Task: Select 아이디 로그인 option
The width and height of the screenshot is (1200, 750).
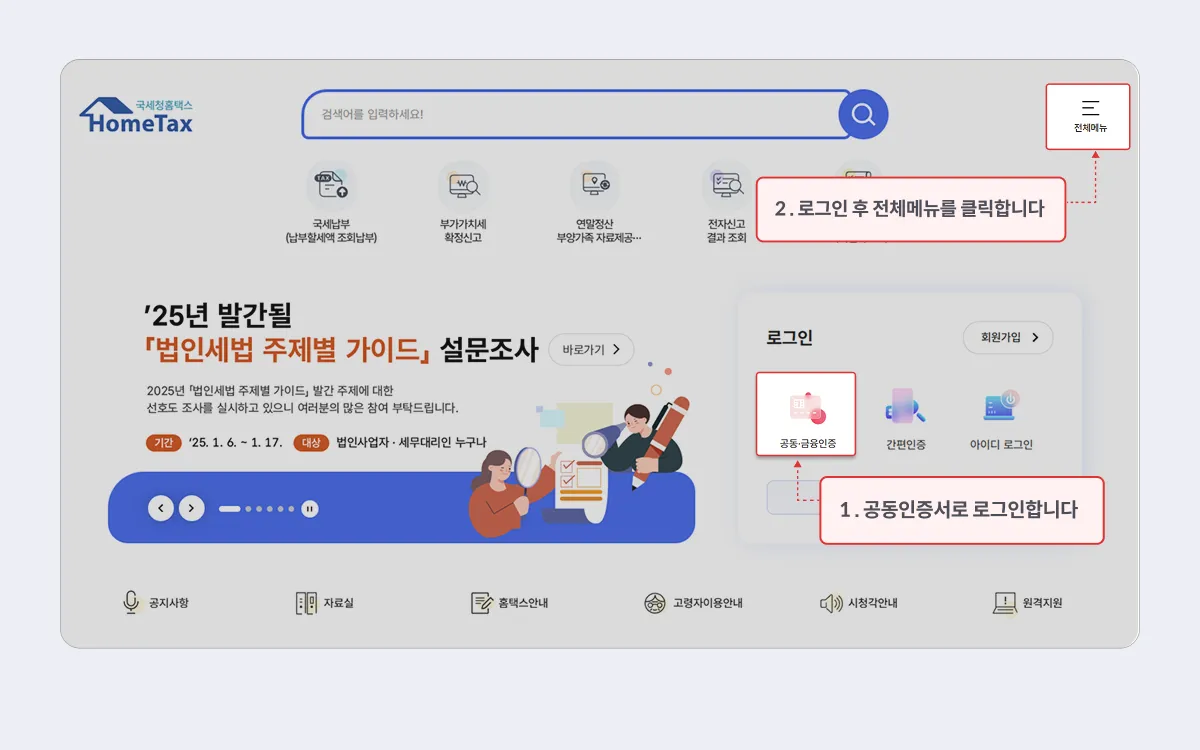Action: coord(1001,418)
